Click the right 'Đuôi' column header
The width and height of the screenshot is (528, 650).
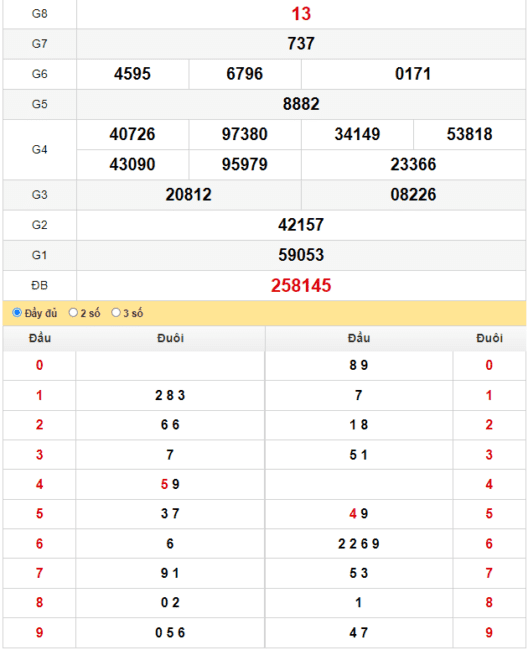point(489,338)
